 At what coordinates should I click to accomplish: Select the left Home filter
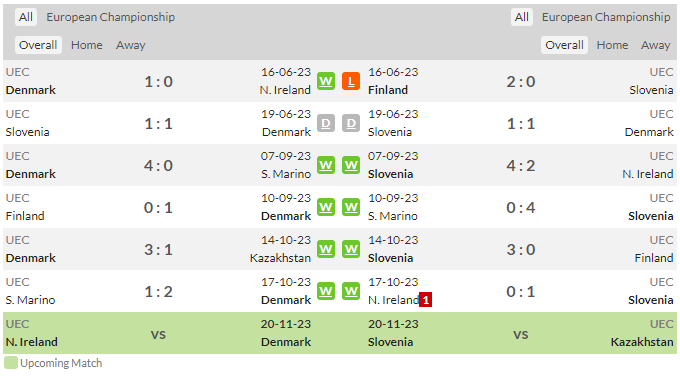(x=87, y=45)
